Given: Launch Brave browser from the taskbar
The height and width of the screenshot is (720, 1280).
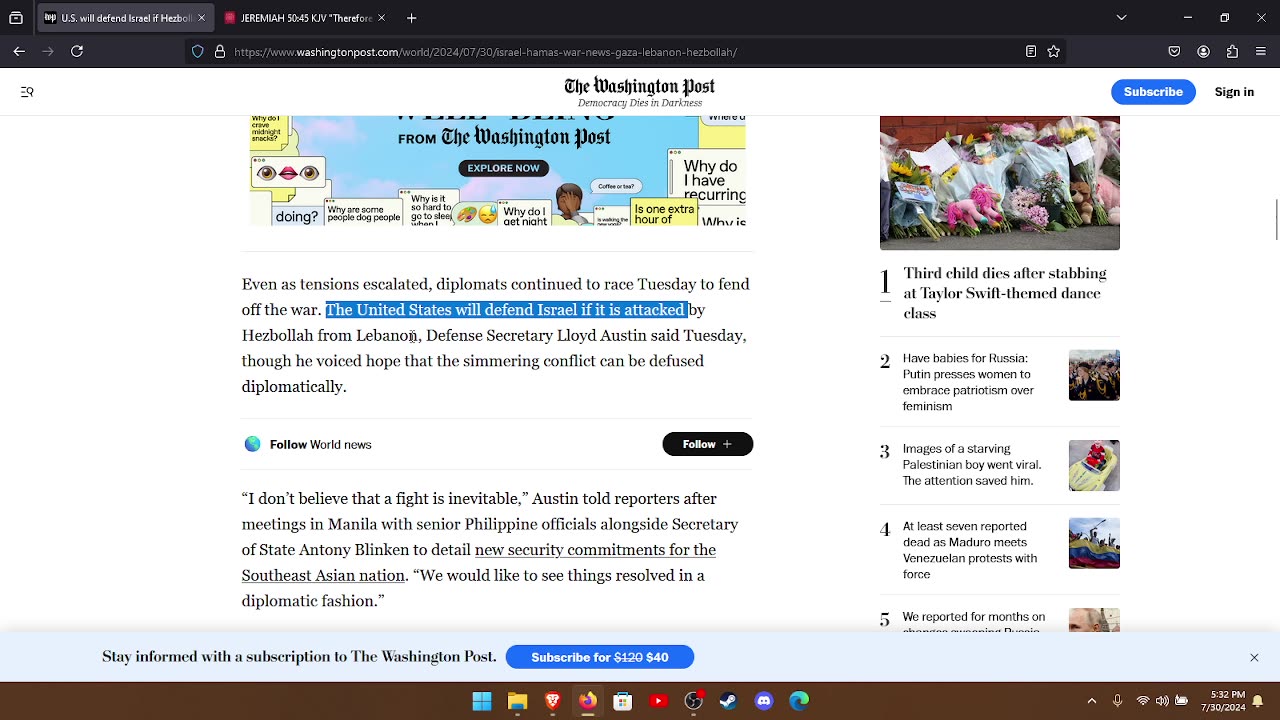Looking at the screenshot, I should [552, 701].
